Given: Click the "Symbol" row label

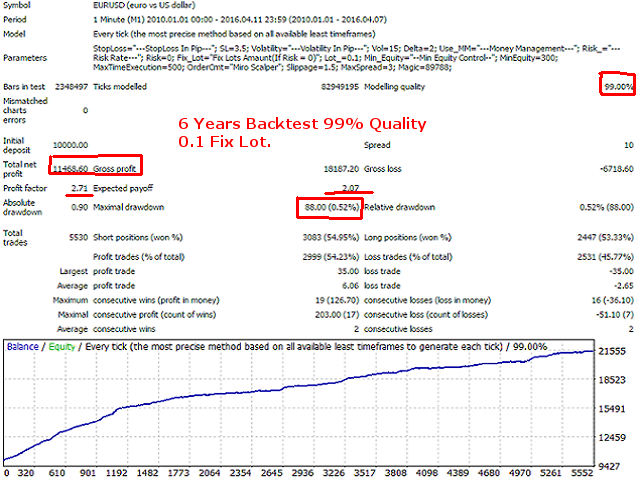Looking at the screenshot, I should 17,5.
